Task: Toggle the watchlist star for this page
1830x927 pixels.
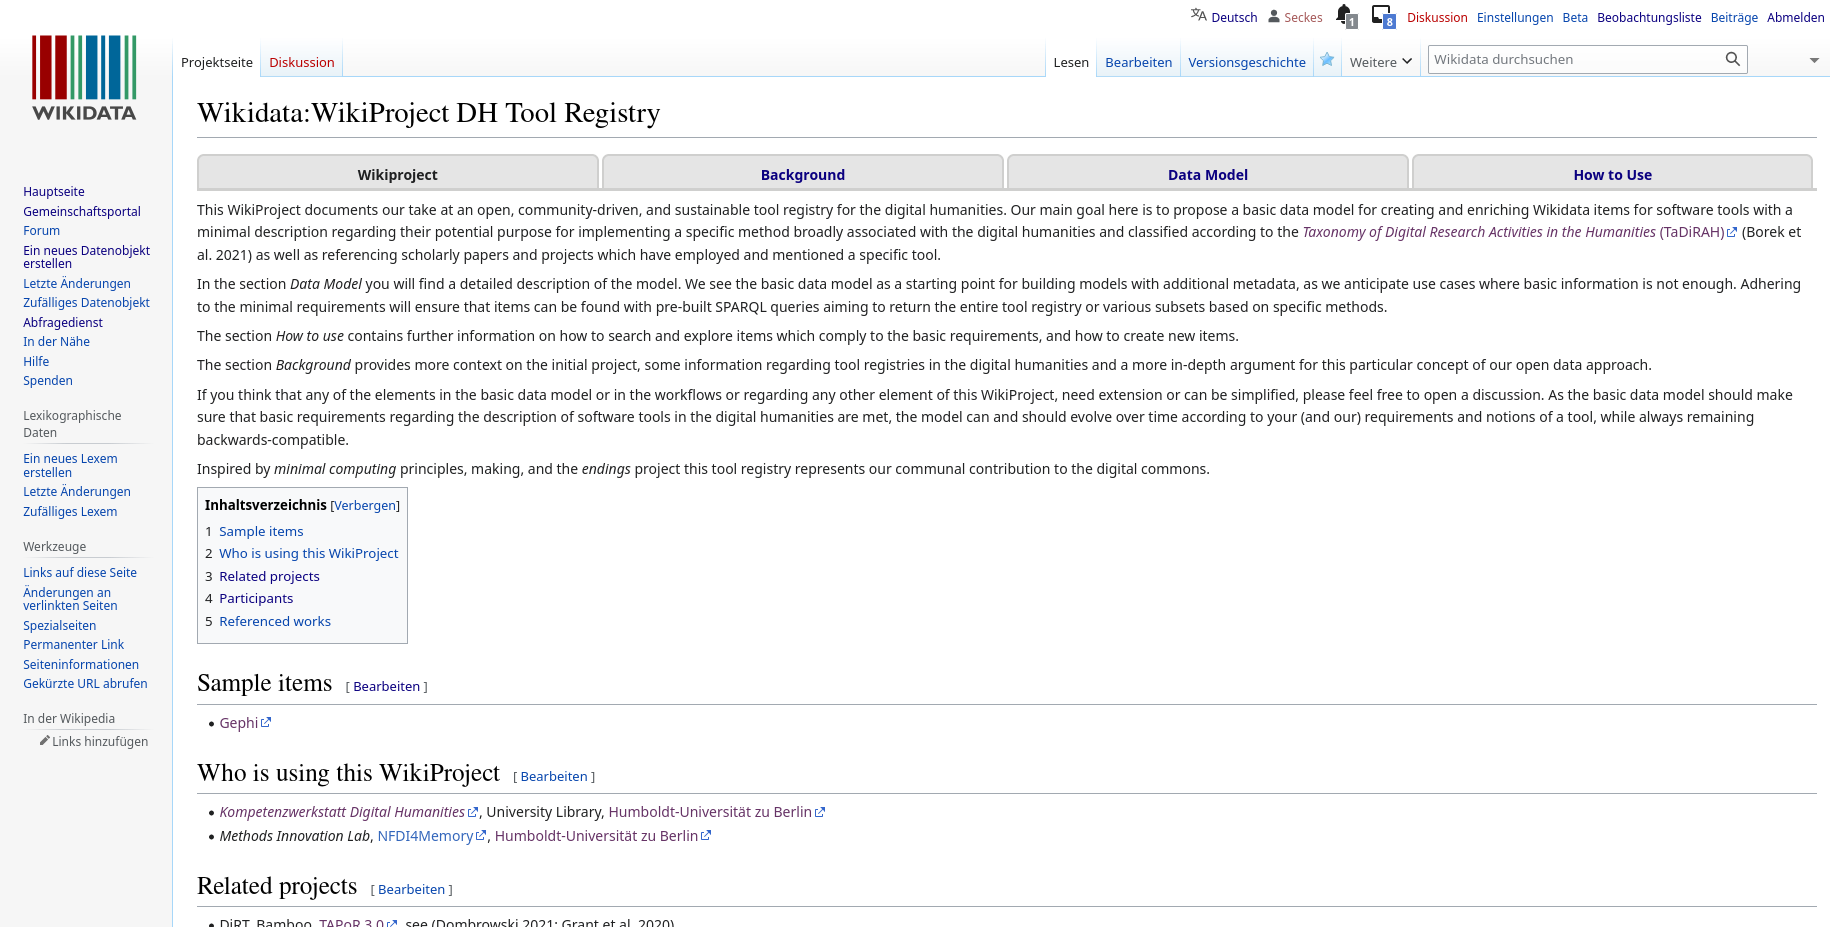Action: click(x=1327, y=60)
